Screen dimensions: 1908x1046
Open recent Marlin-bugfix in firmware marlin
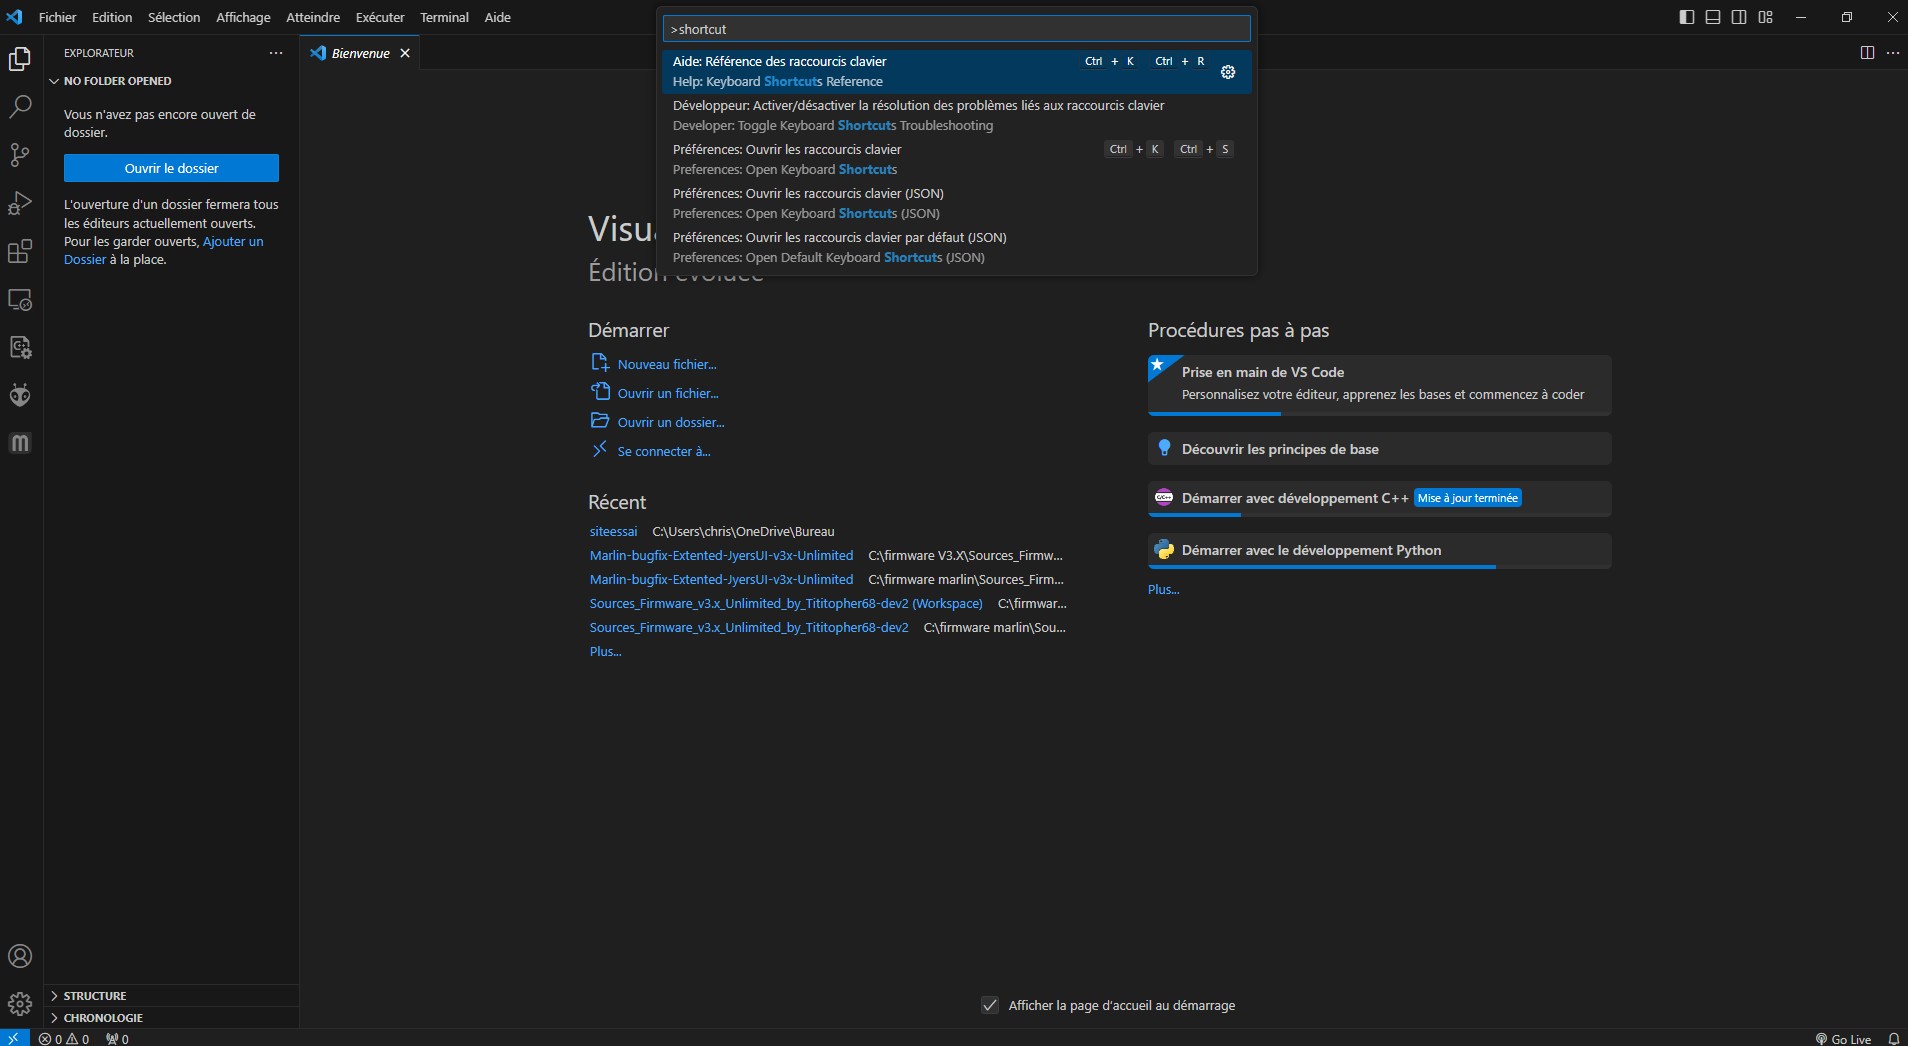pos(721,579)
